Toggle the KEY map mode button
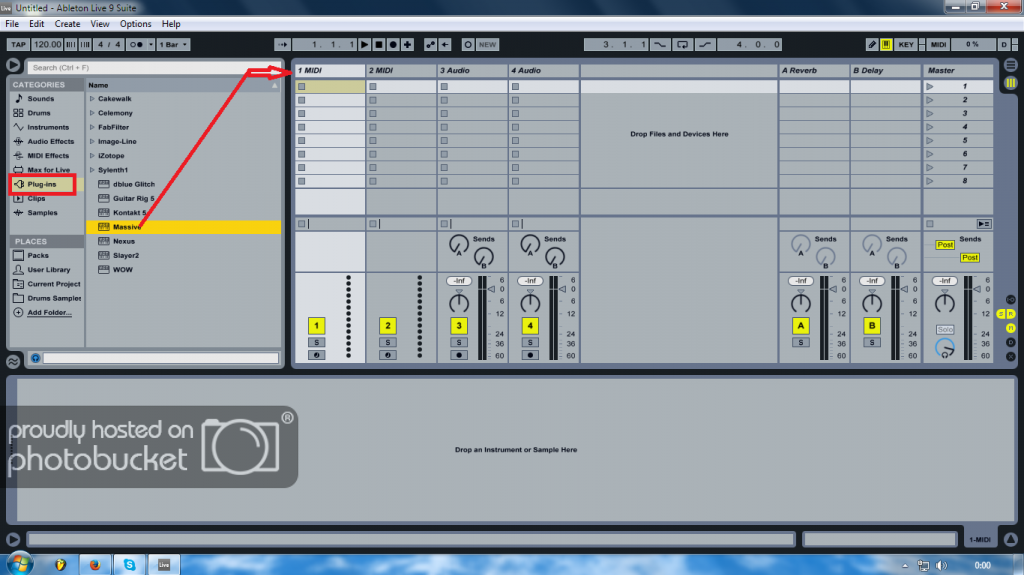Screen dimensions: 1024x575 pyautogui.click(x=906, y=44)
